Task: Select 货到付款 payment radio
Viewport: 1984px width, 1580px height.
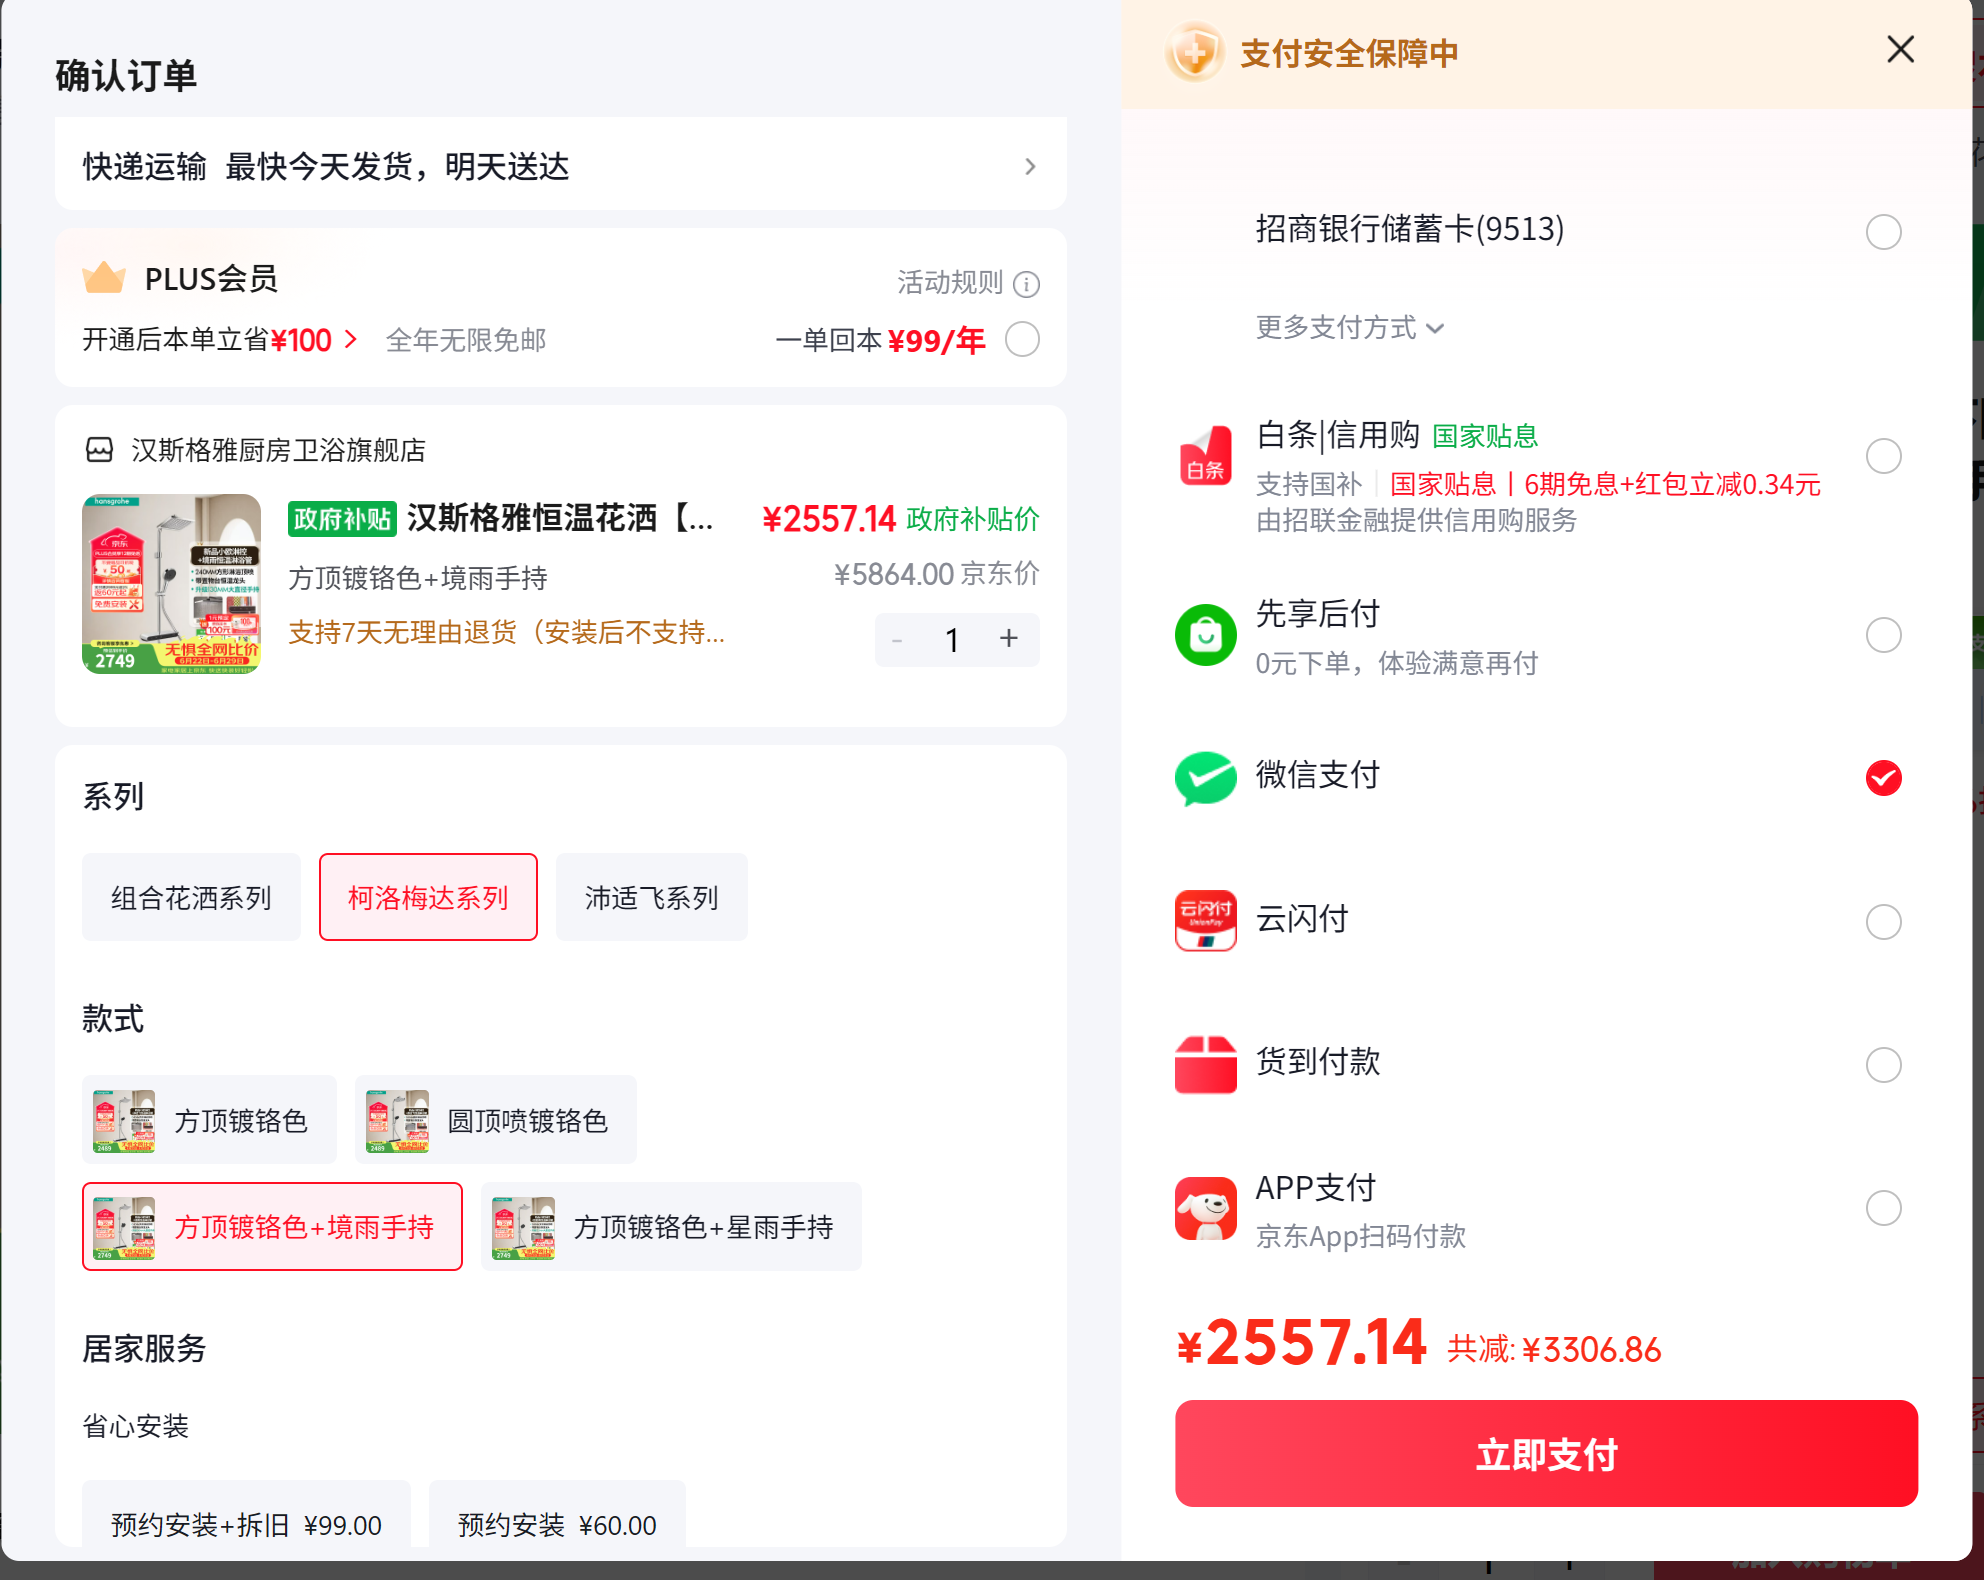Action: (x=1884, y=1065)
